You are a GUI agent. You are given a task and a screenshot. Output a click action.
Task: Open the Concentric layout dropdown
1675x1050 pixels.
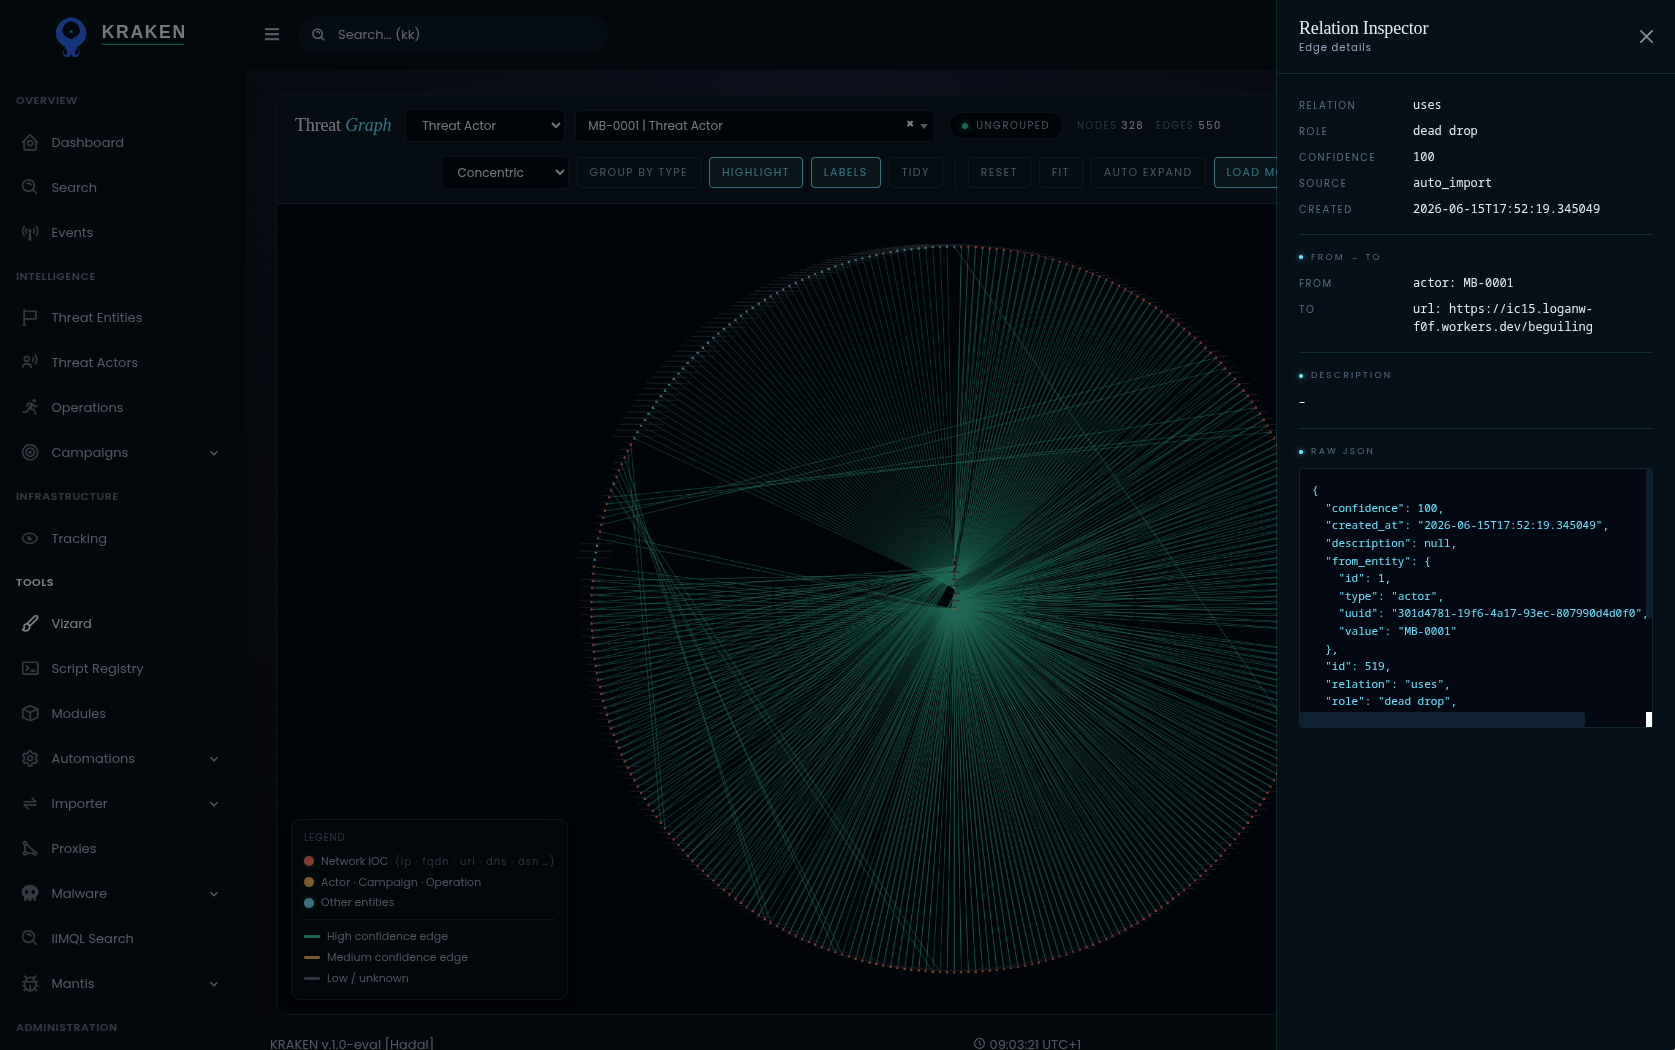coord(505,172)
